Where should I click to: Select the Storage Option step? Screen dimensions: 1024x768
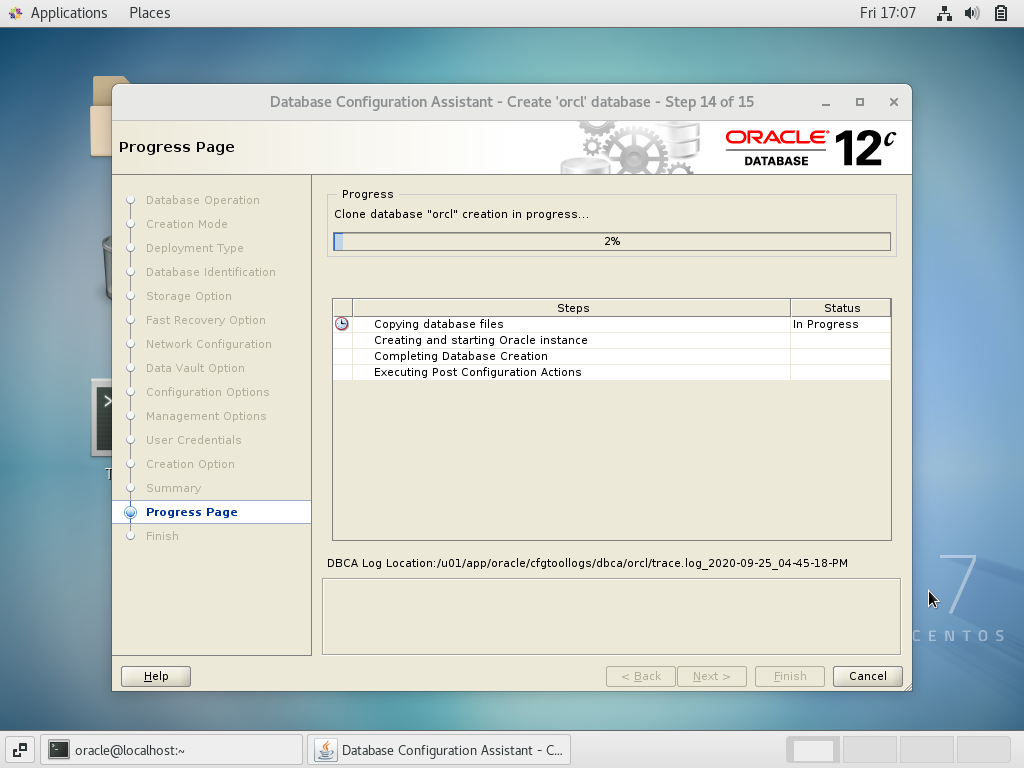coord(189,296)
